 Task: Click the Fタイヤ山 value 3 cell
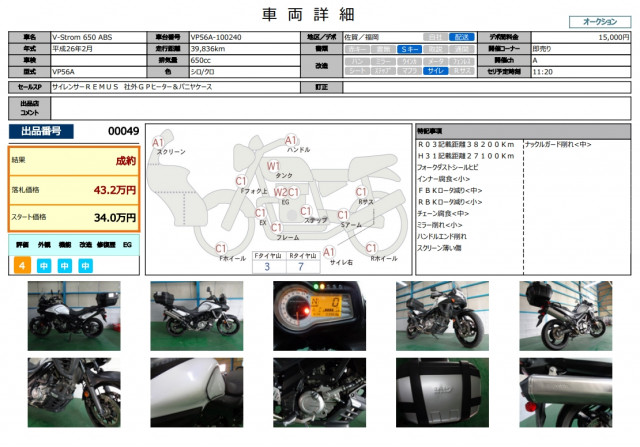266,267
